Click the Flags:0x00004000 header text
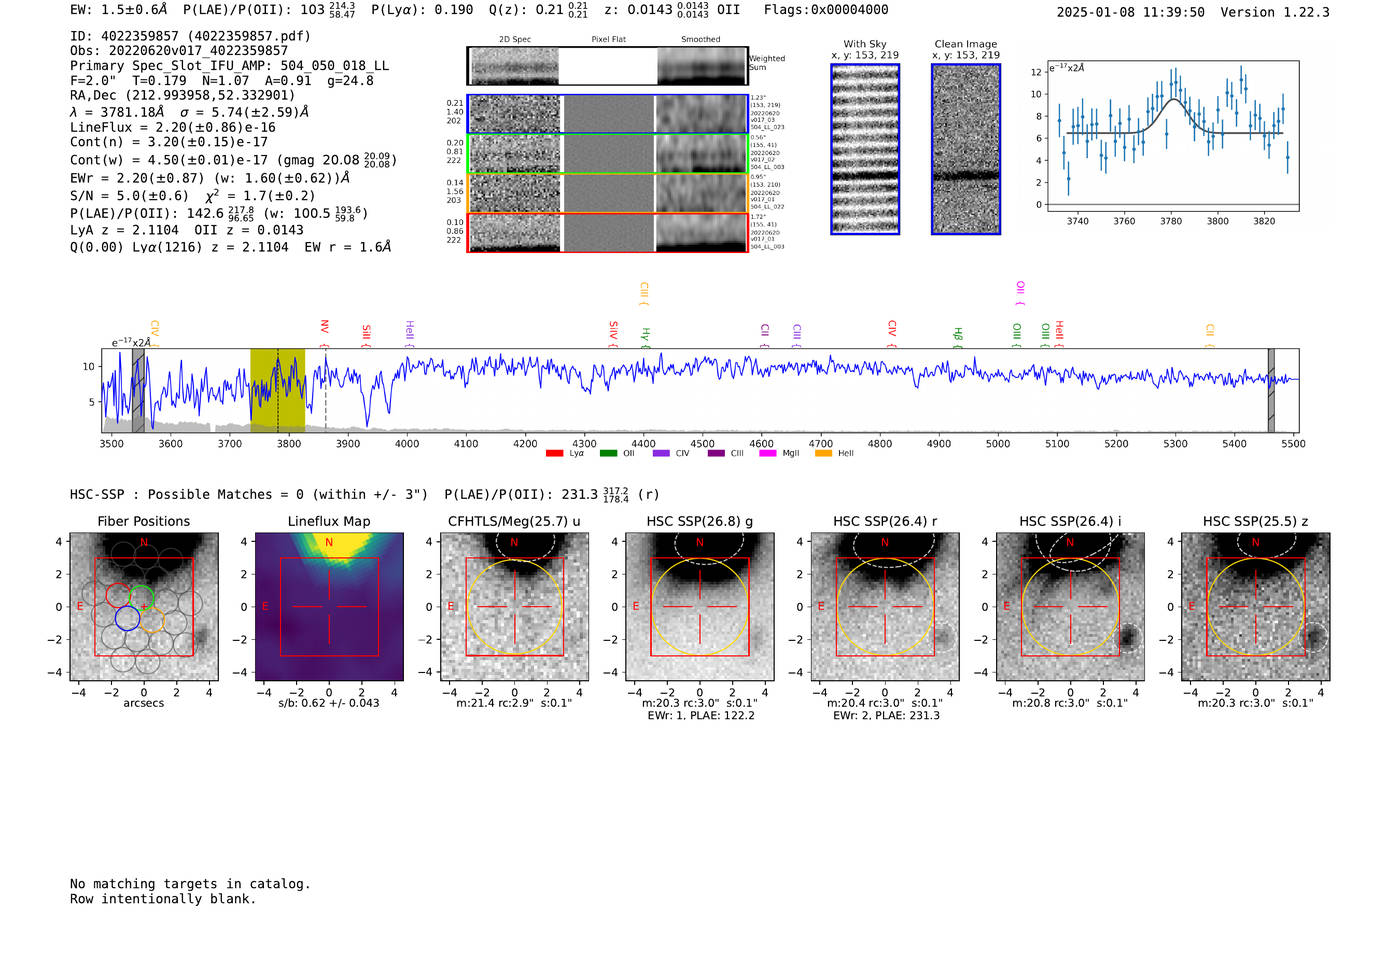The width and height of the screenshot is (1400, 953). (826, 10)
